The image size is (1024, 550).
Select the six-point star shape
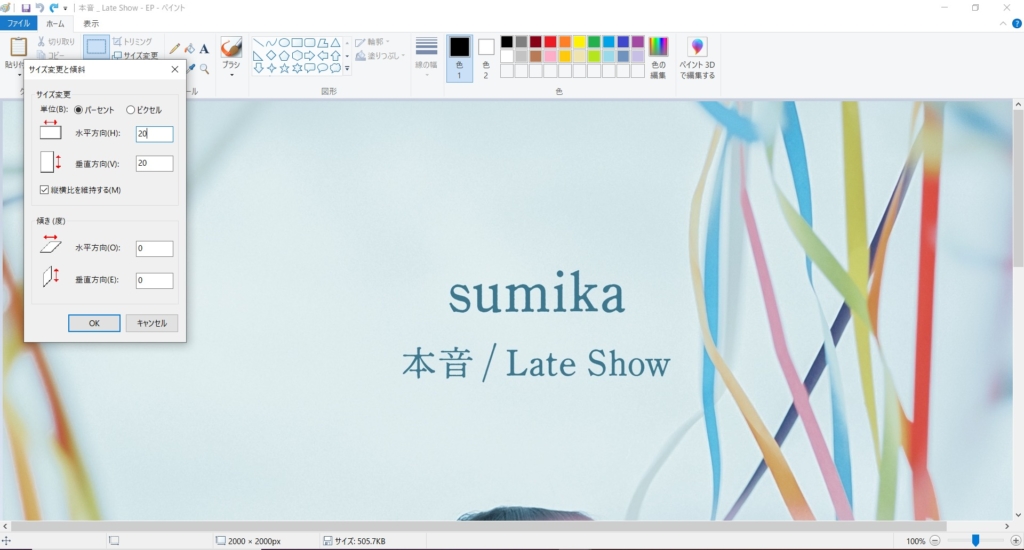click(296, 68)
